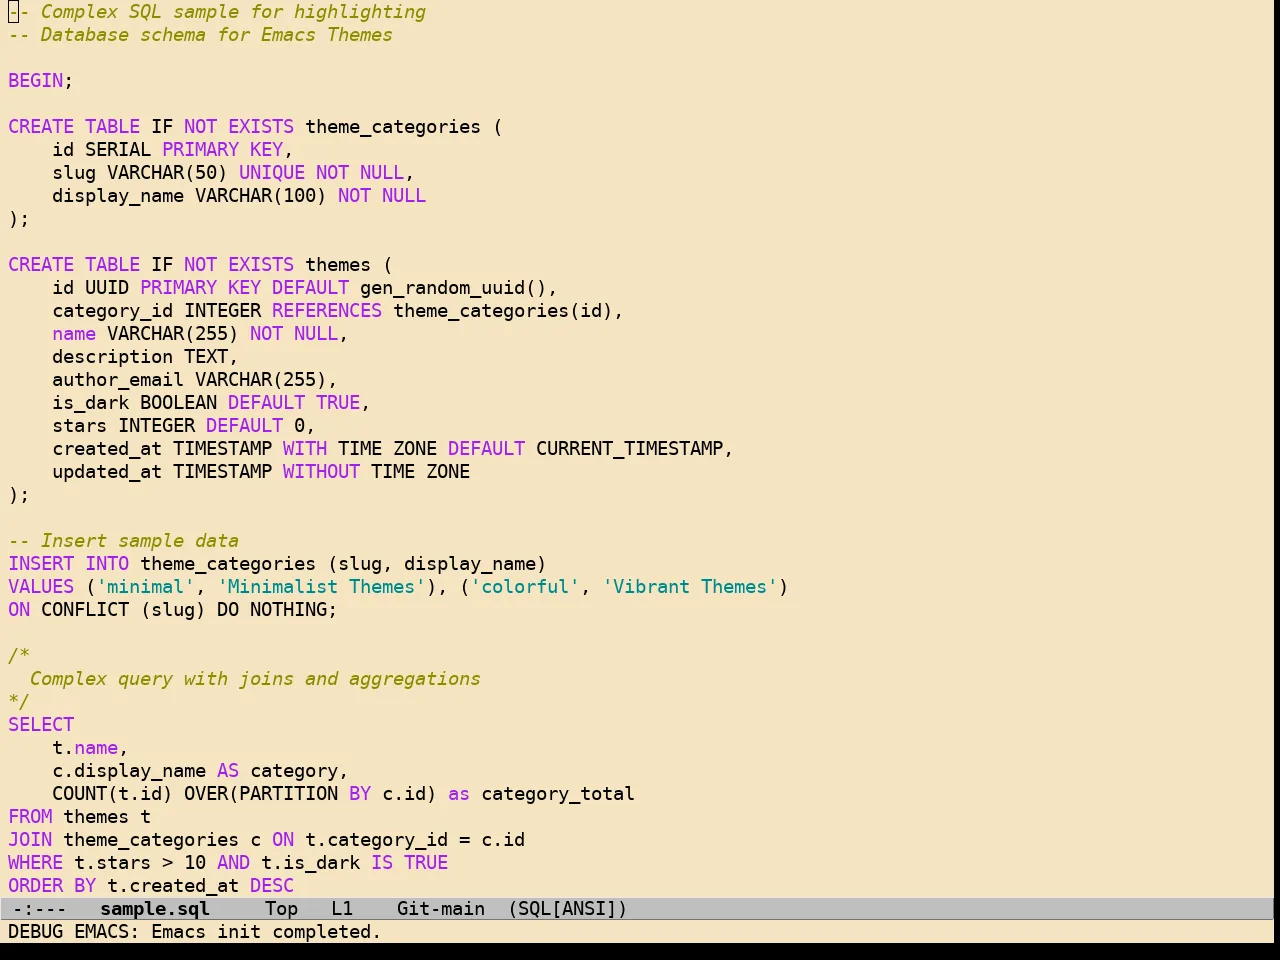Image resolution: width=1280 pixels, height=960 pixels.
Task: Click the 'display_name VARCHAR(100)' column definition
Action: [189, 196]
